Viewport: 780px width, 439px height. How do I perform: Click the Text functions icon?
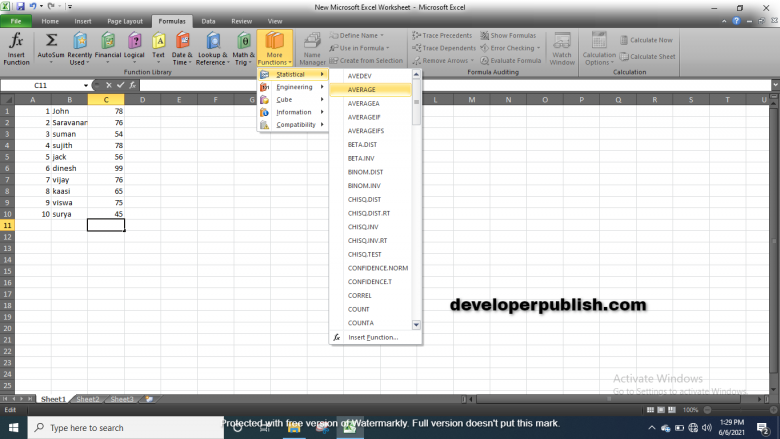pyautogui.click(x=158, y=48)
